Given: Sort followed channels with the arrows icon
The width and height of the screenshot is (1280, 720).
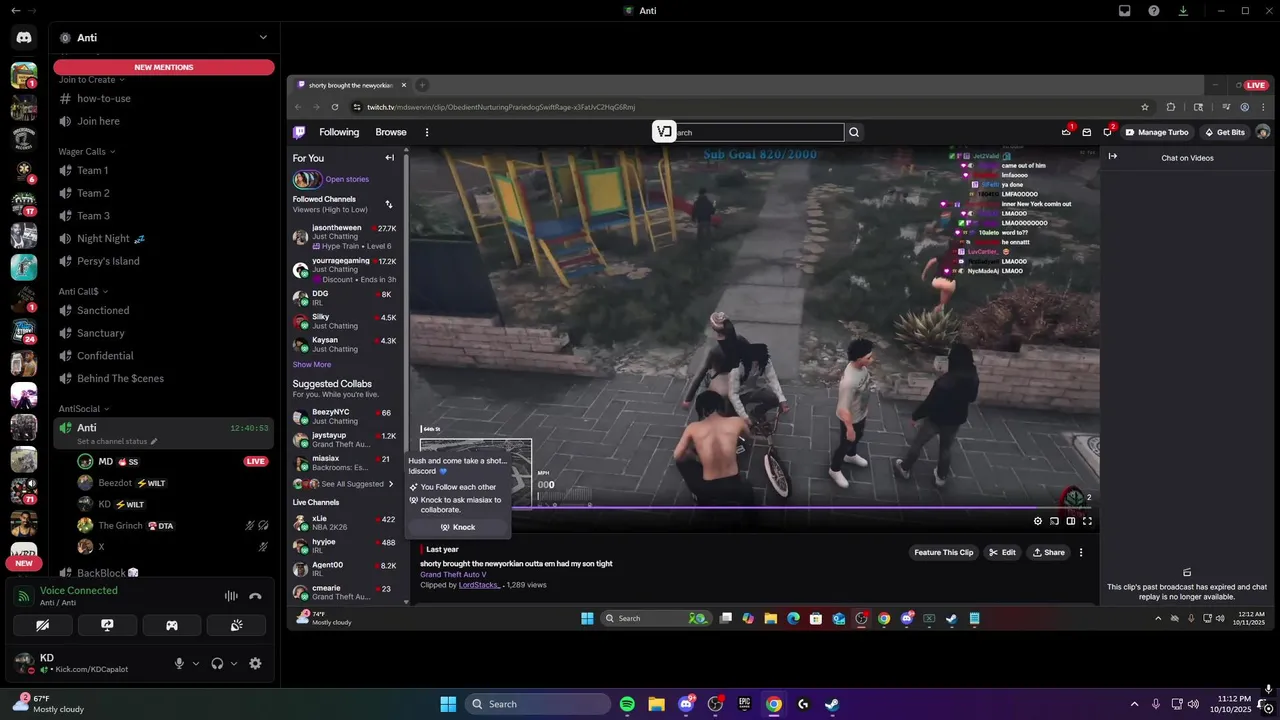Looking at the screenshot, I should click(x=389, y=204).
